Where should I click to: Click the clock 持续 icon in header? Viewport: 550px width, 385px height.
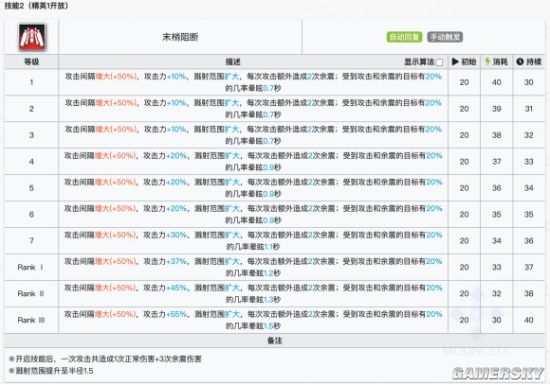click(520, 62)
